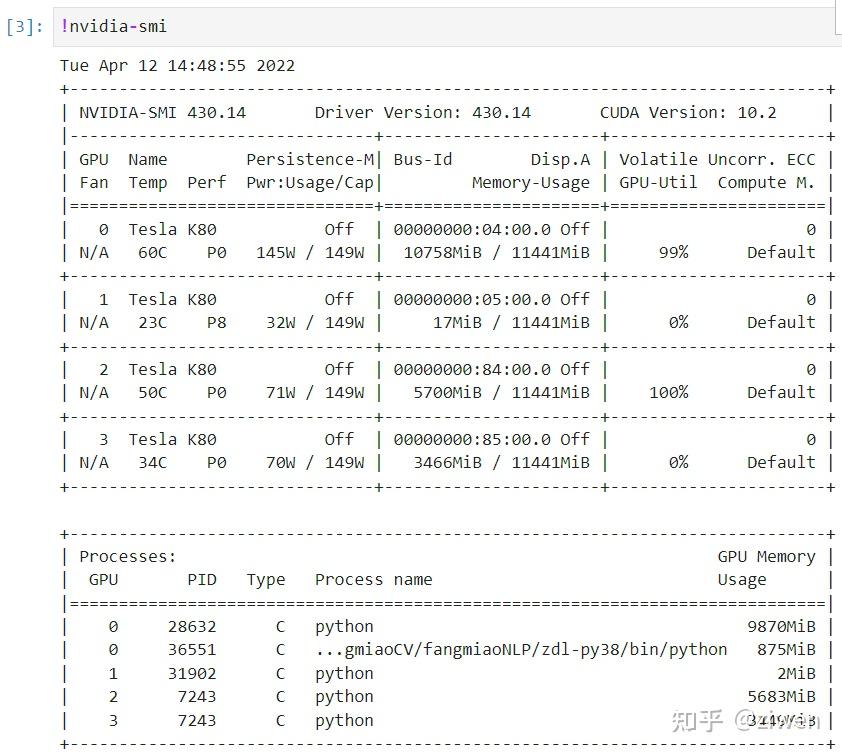
Task: Click the !nvidia-smi code input cell
Action: (446, 26)
